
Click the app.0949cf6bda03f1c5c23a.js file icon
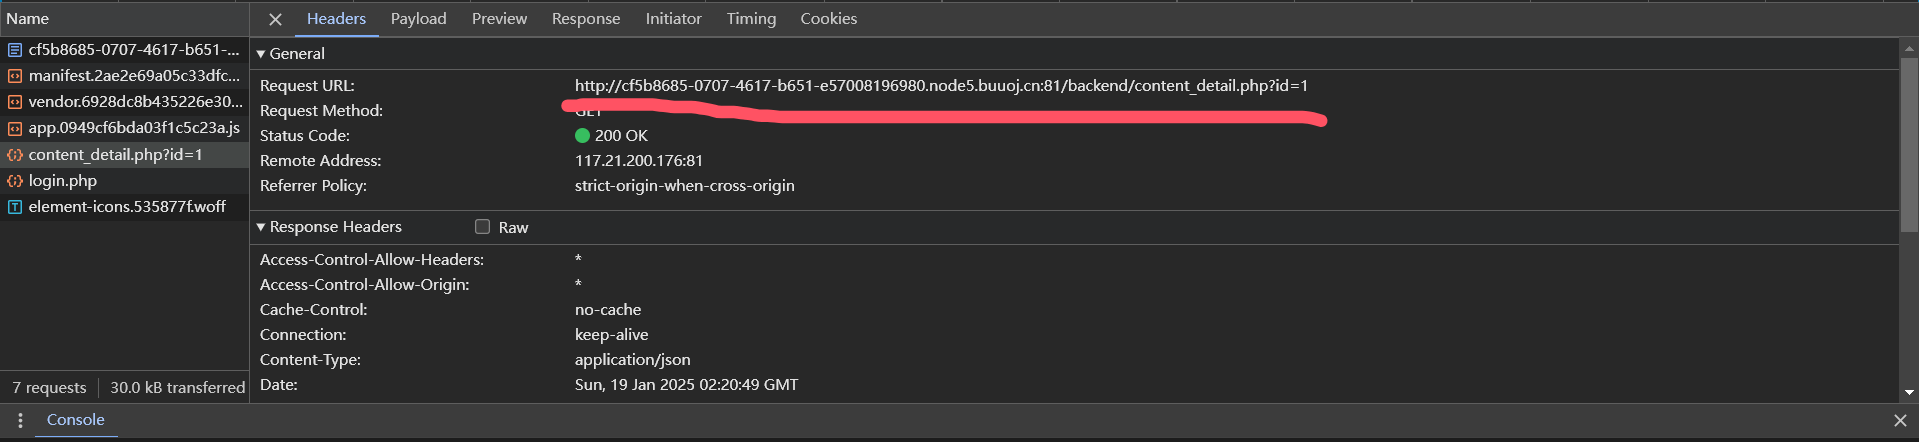point(15,128)
